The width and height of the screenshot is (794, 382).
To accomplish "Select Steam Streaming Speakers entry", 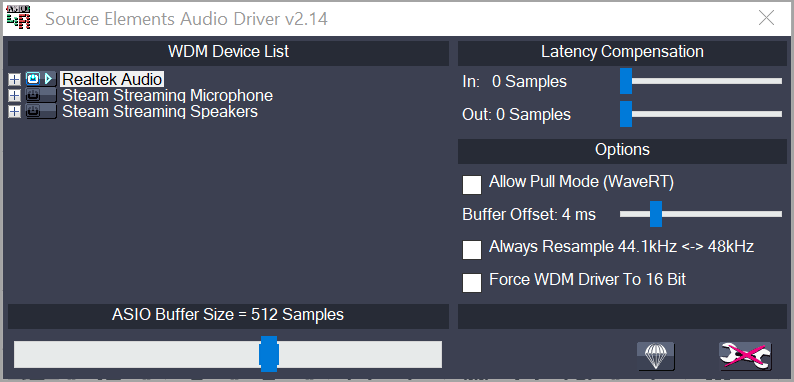I will click(x=160, y=111).
